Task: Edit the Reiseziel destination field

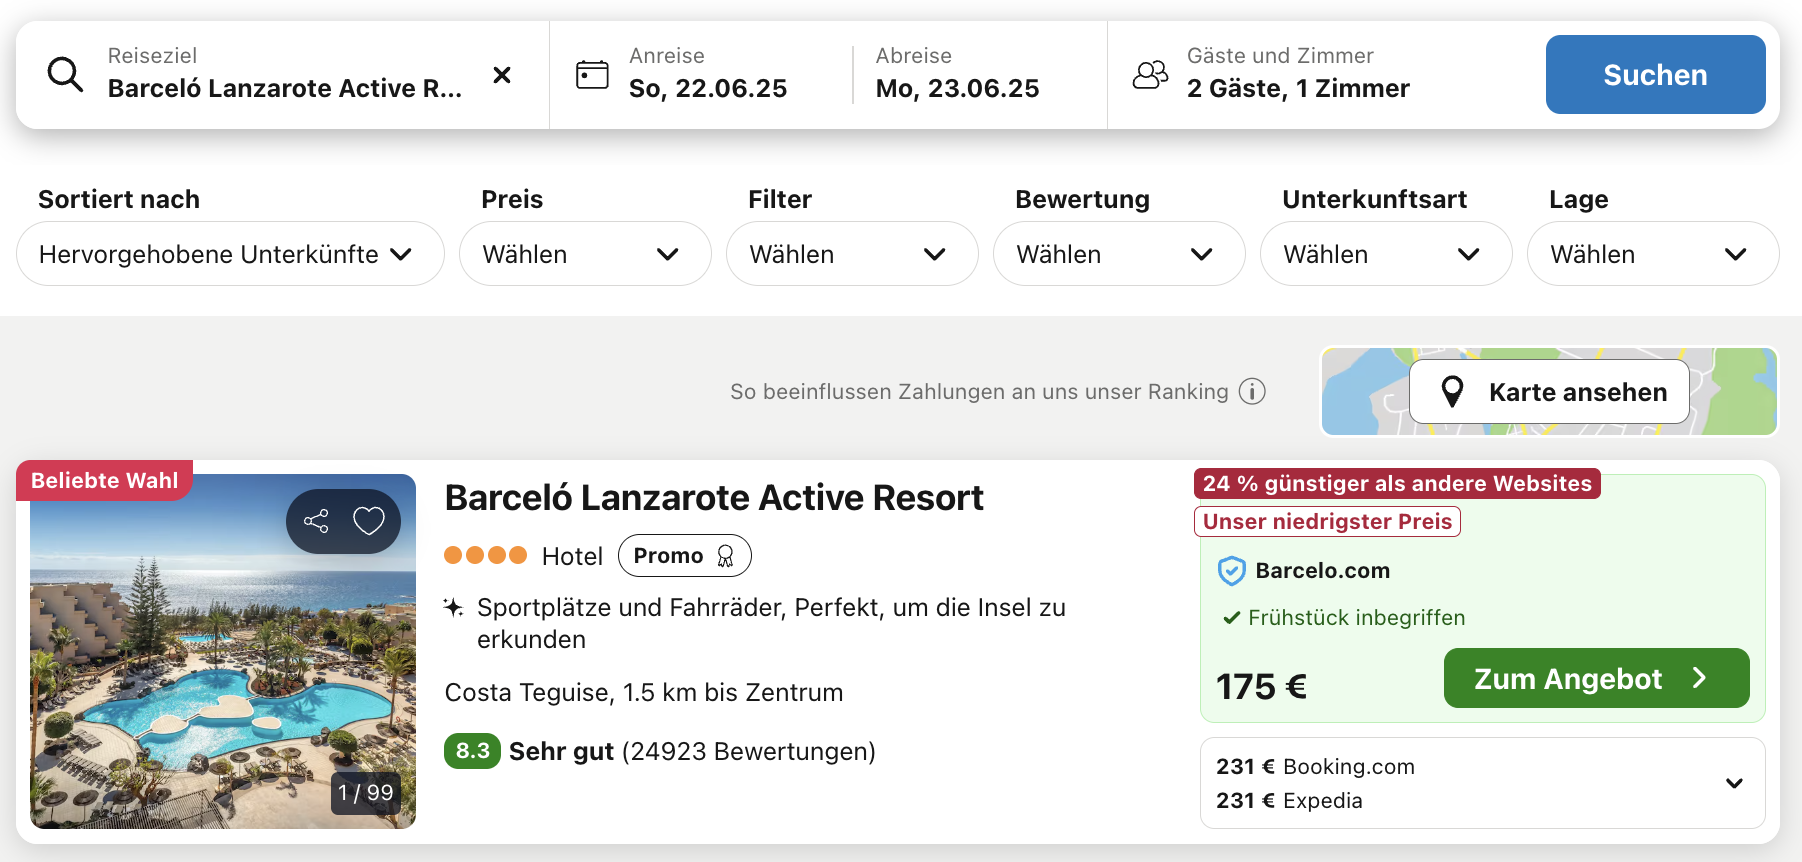Action: click(285, 75)
